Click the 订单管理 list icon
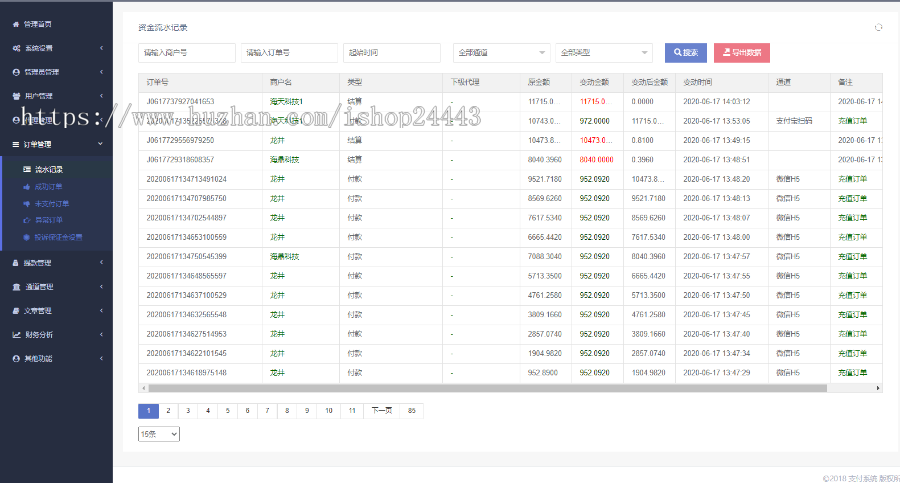Image resolution: width=900 pixels, height=483 pixels. tap(16, 144)
